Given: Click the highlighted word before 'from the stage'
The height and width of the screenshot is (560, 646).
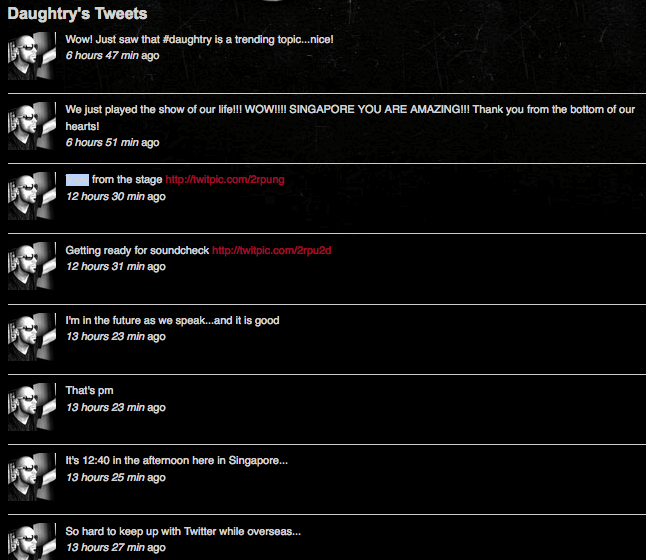Looking at the screenshot, I should (77, 180).
